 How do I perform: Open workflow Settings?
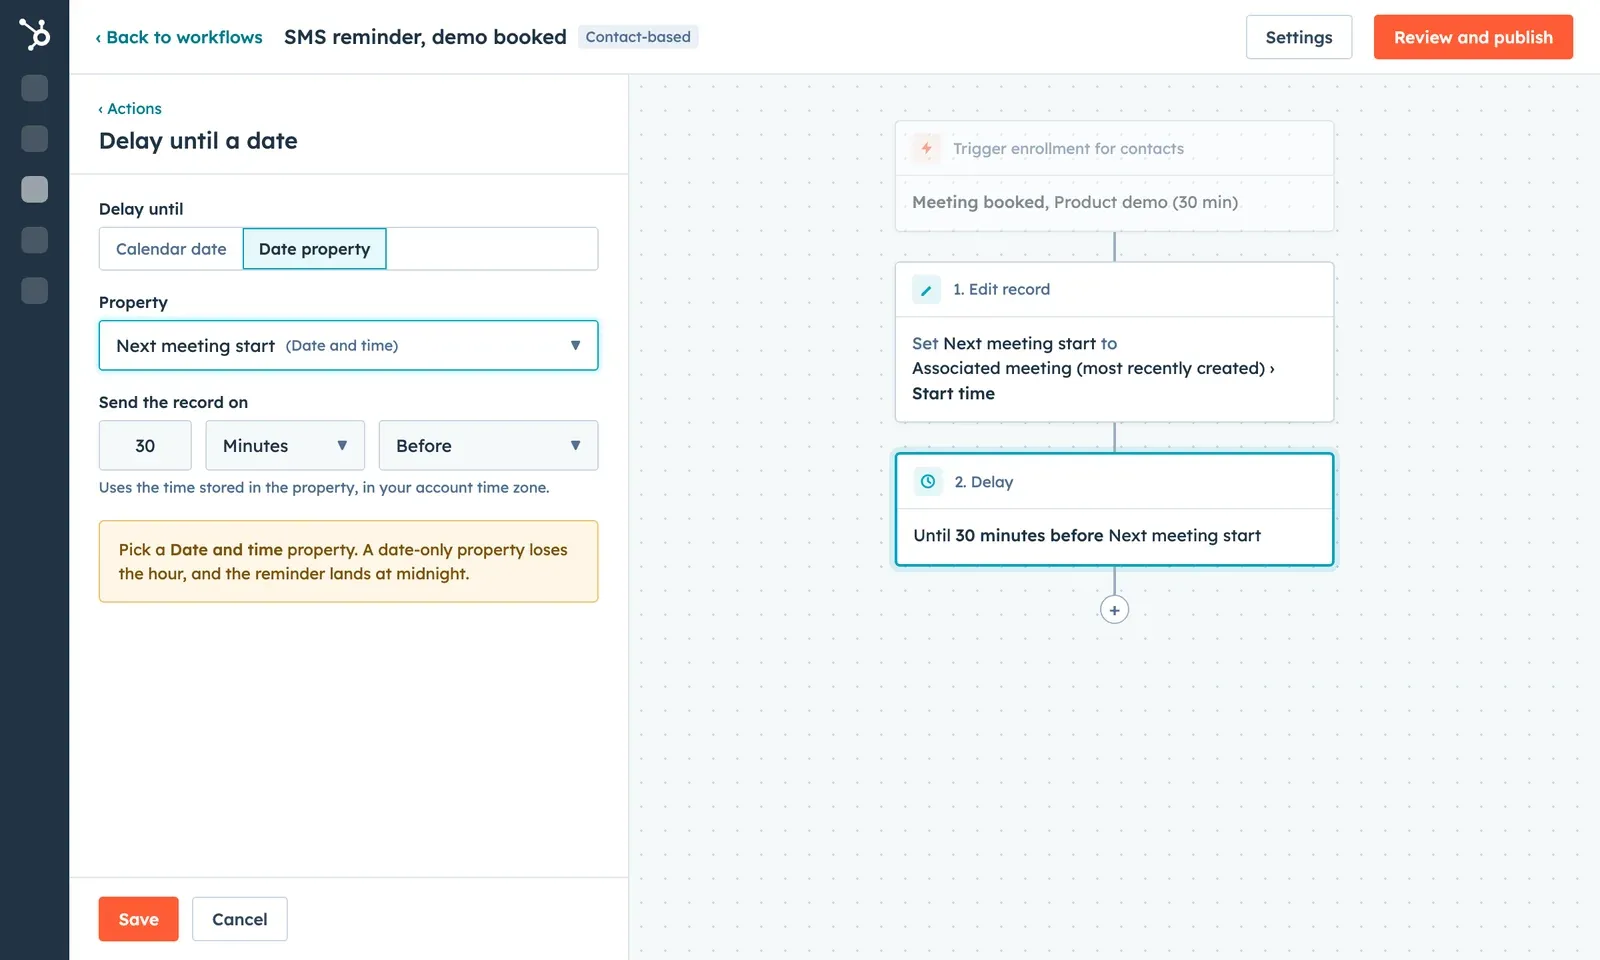coord(1298,37)
